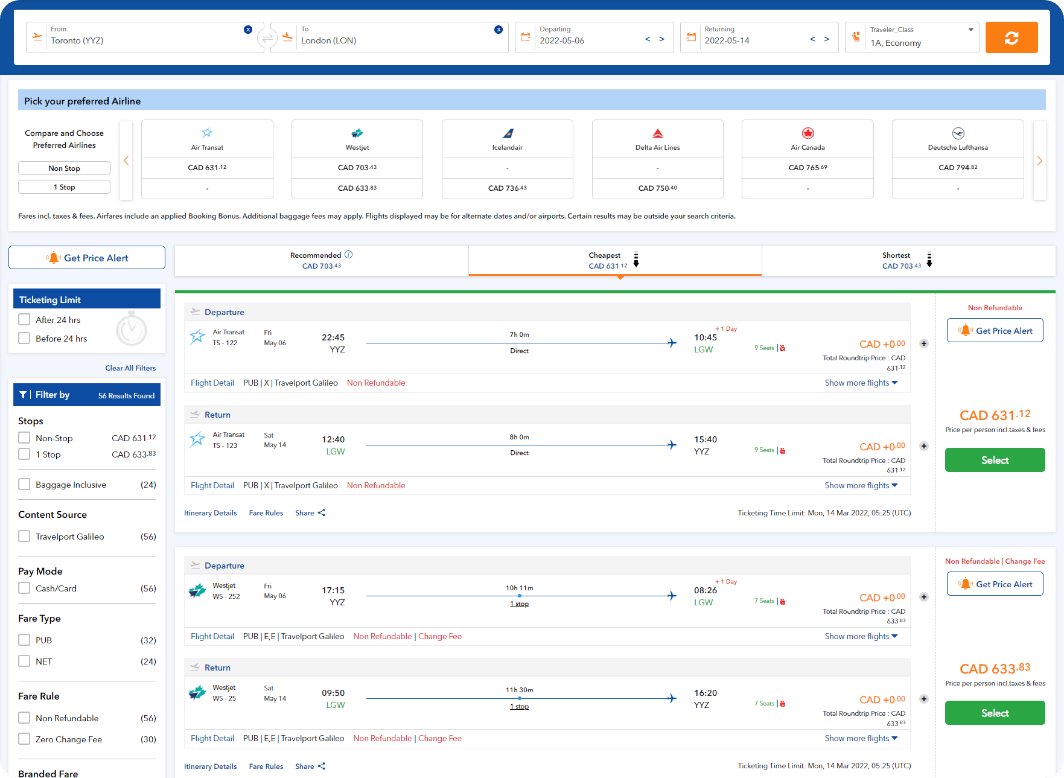Image resolution: width=1064 pixels, height=778 pixels.
Task: Click the orange refresh search button
Action: pos(1011,38)
